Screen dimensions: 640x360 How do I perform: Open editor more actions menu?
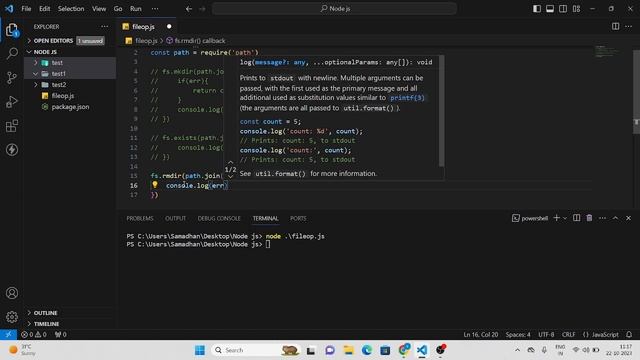click(x=629, y=27)
